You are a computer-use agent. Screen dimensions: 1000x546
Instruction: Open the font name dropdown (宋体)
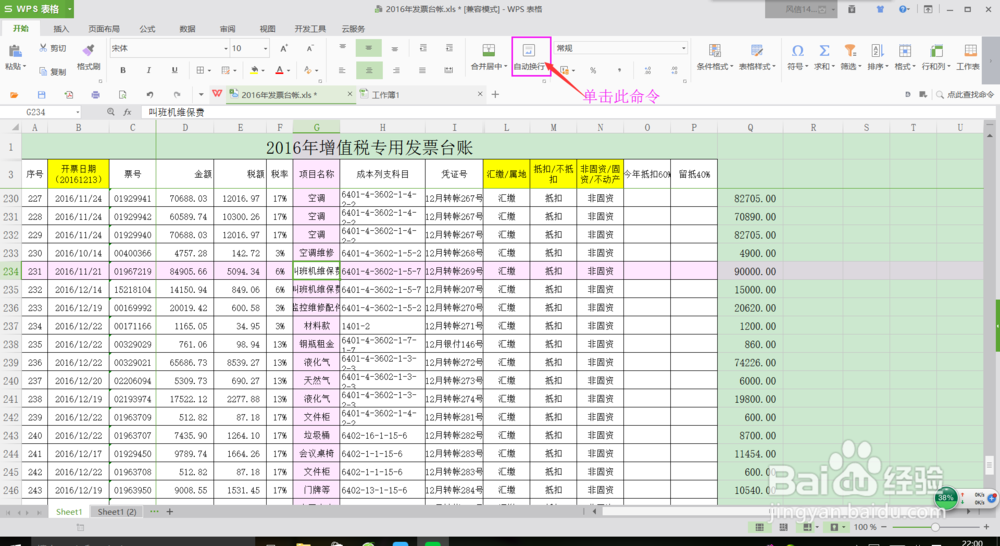[226, 48]
